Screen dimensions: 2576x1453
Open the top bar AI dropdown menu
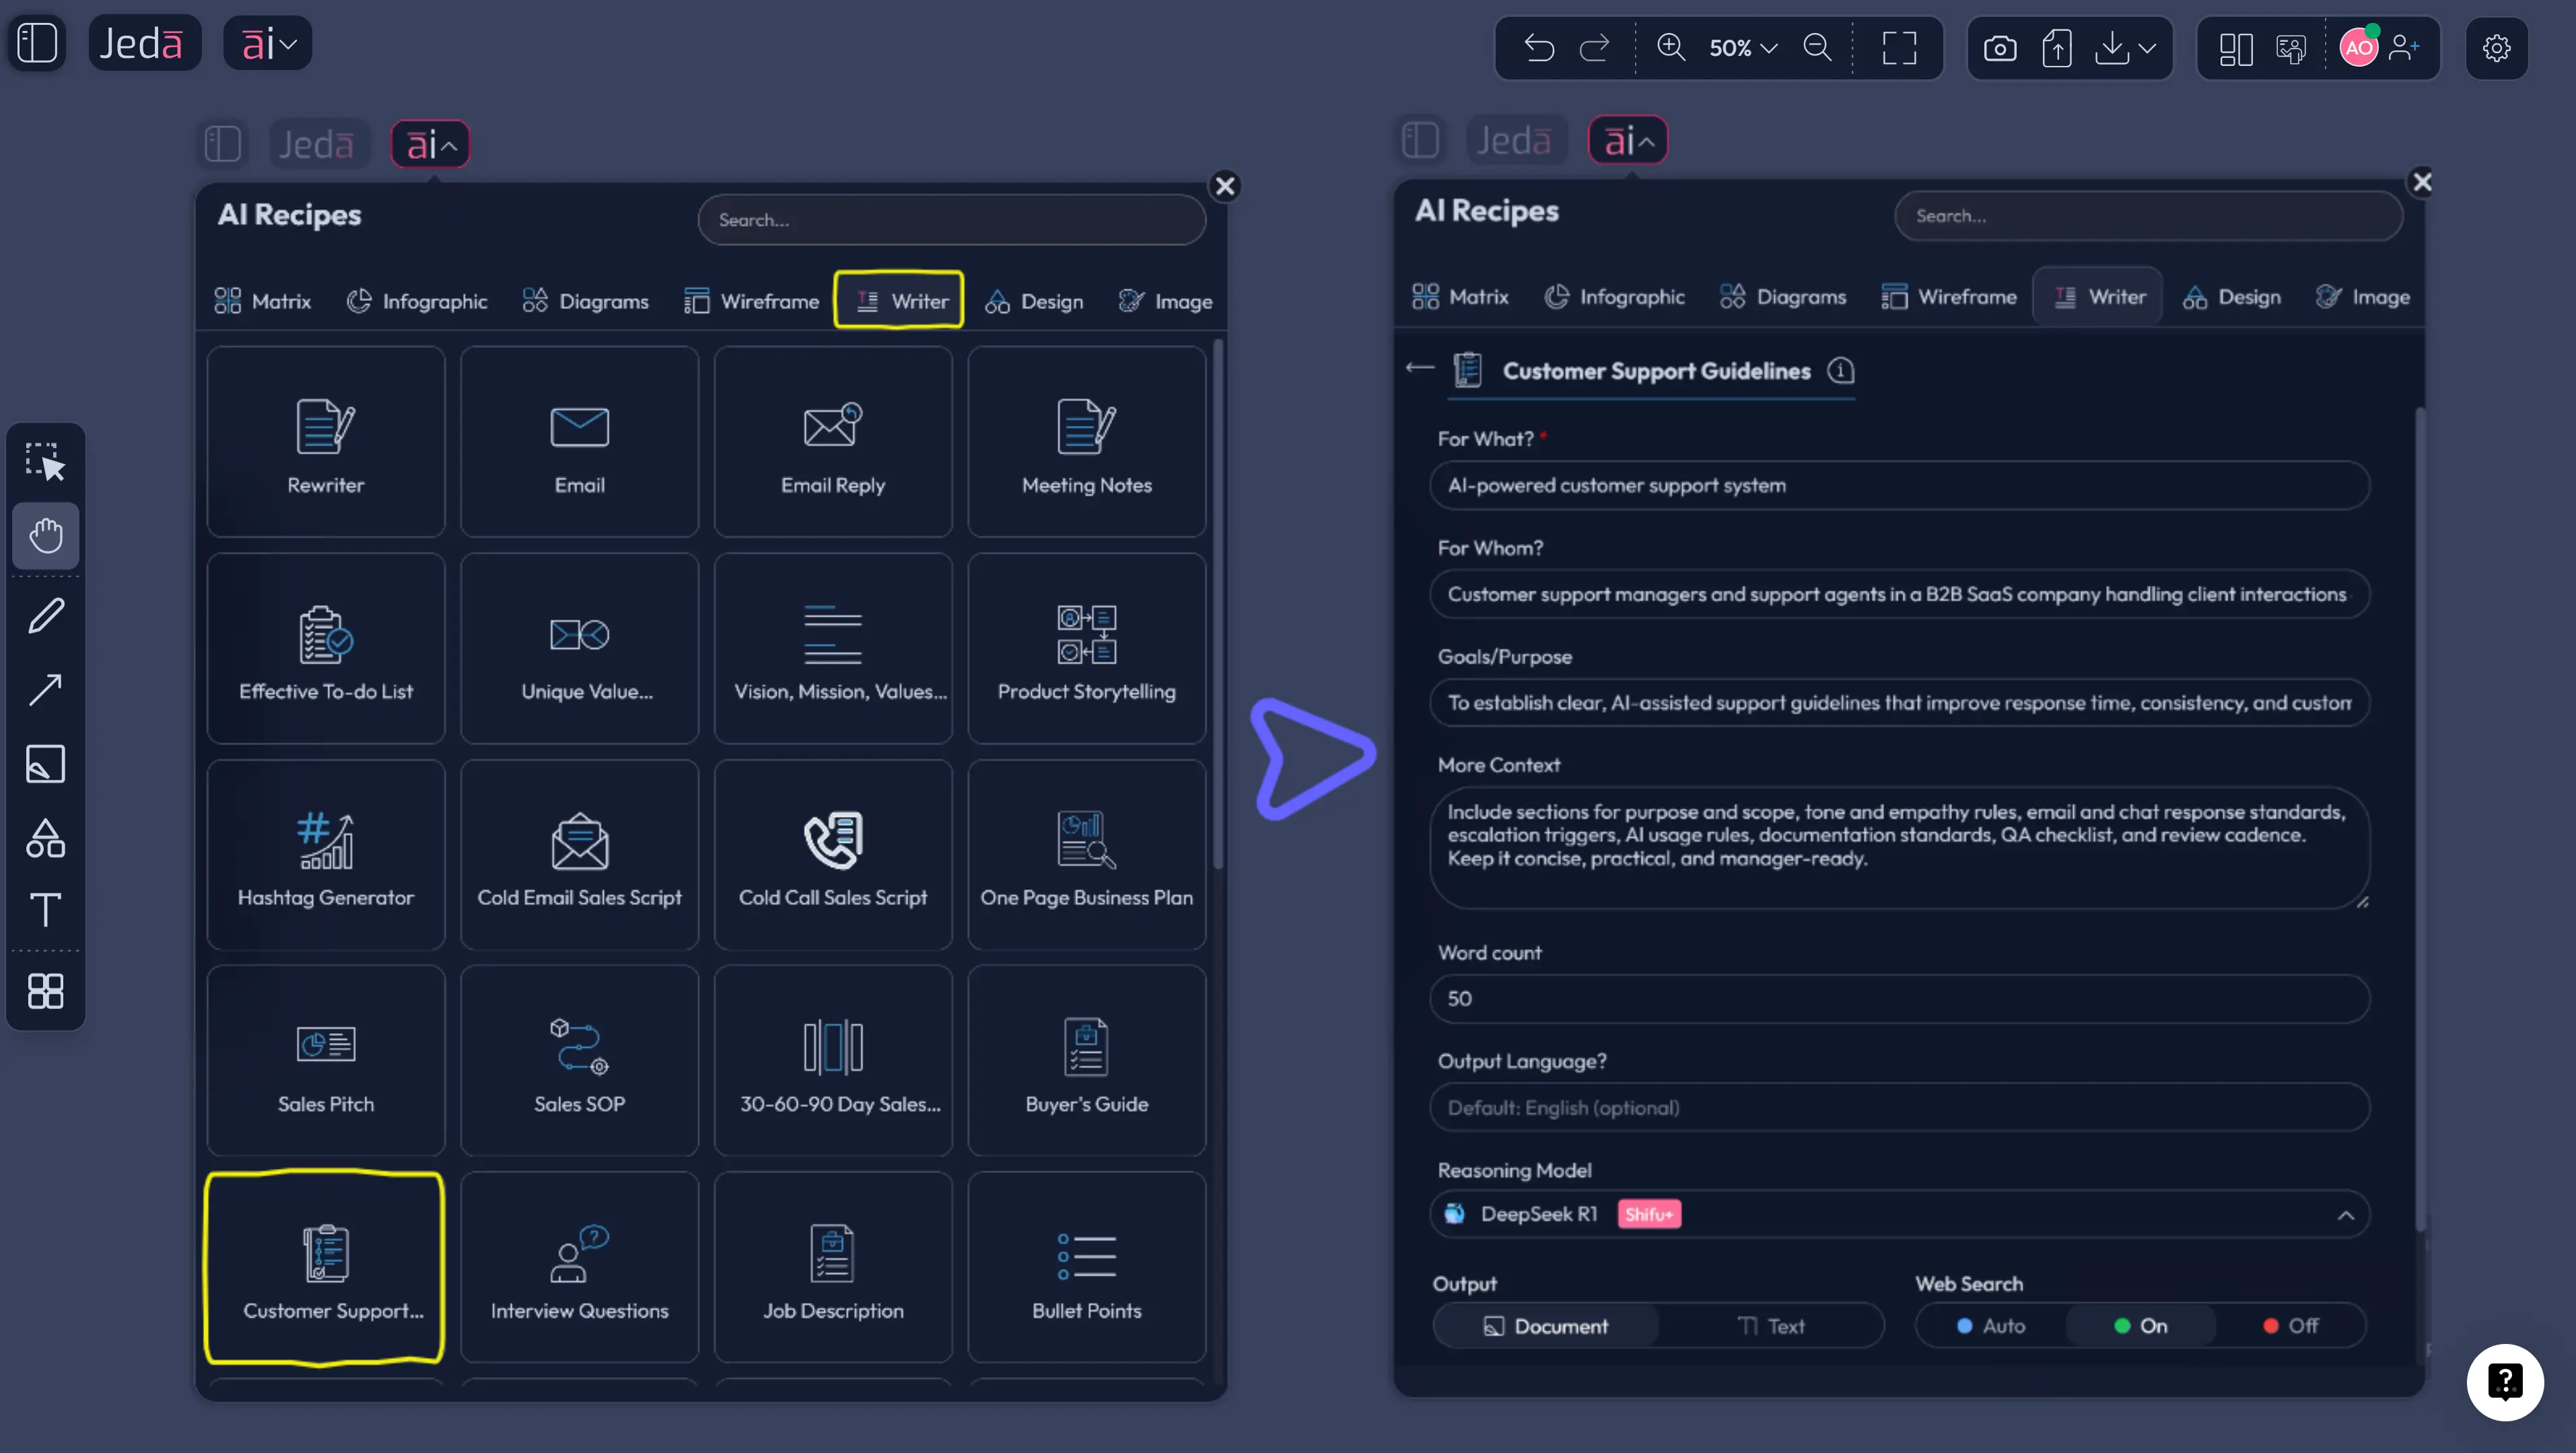point(268,44)
